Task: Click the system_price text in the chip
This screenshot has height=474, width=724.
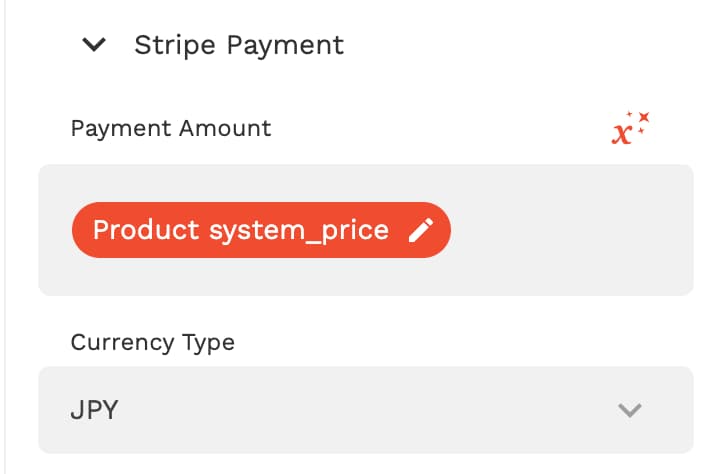Action: click(x=299, y=230)
